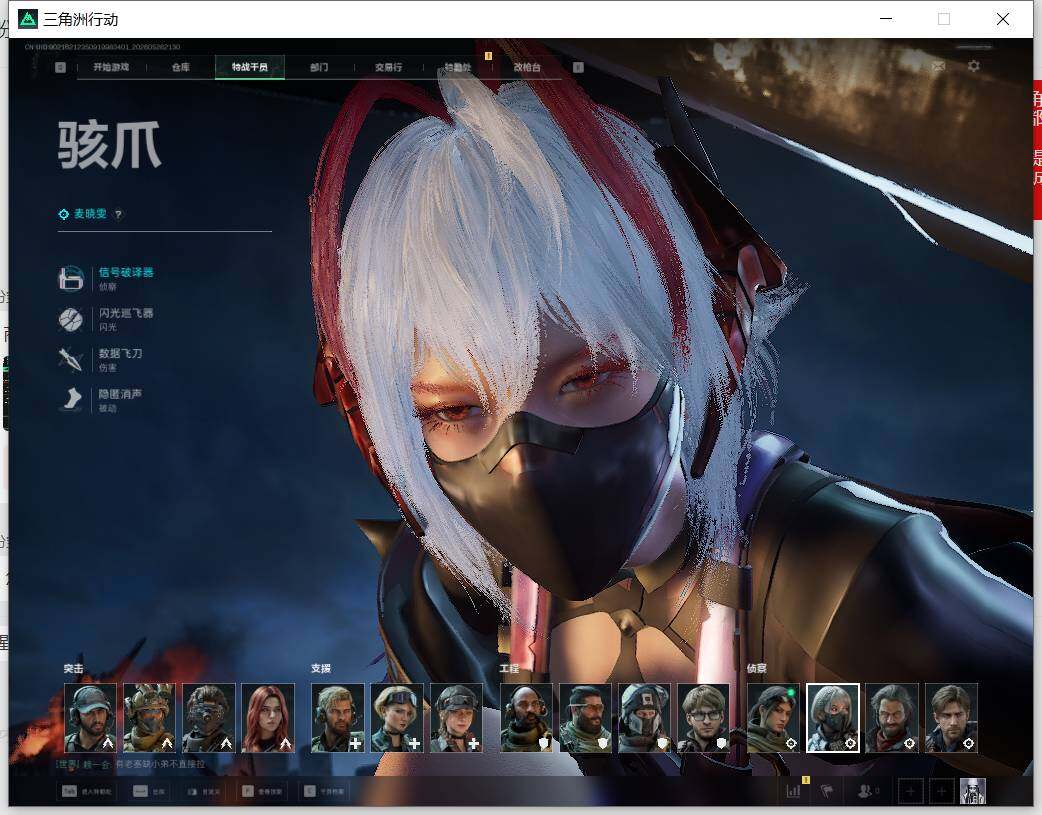Select the 信号破译器 skill icon
This screenshot has width=1042, height=815.
click(x=70, y=279)
